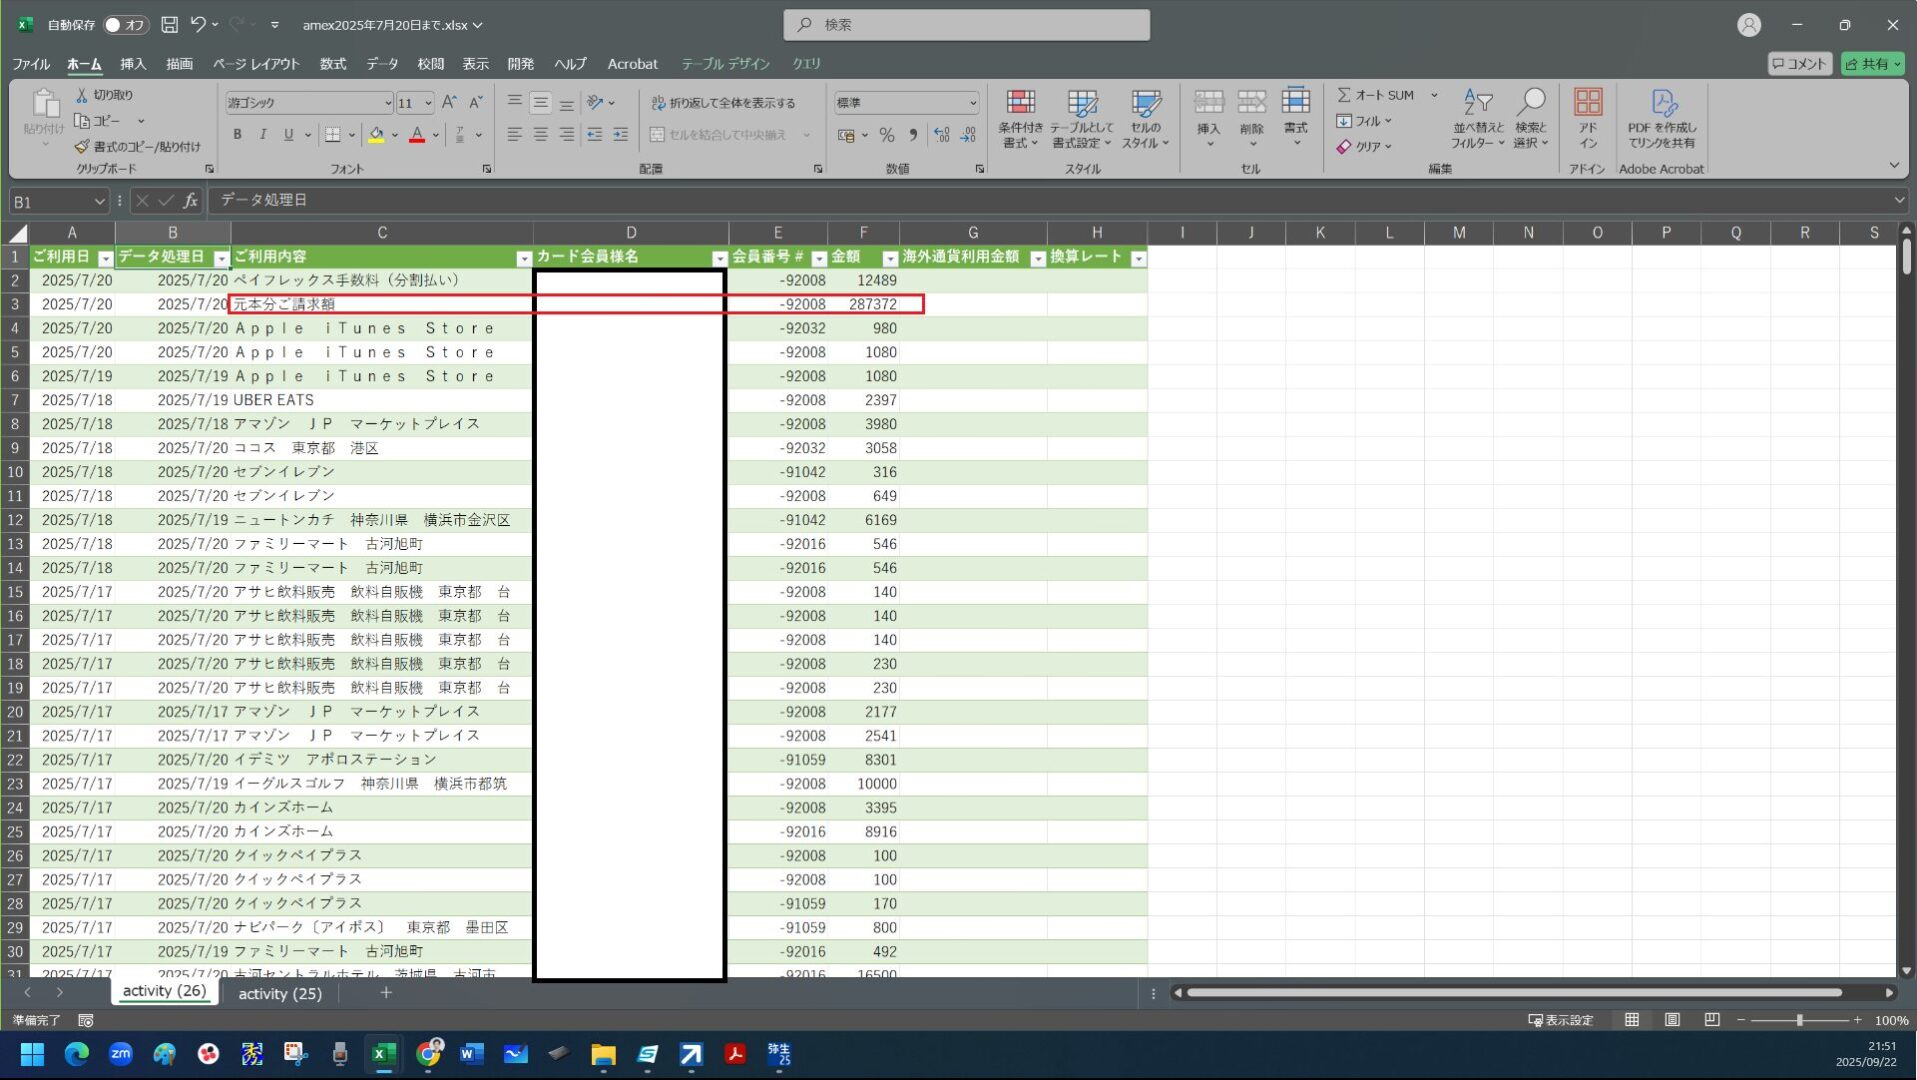
Task: Switch to the activity (25) sheet tab
Action: coord(280,993)
